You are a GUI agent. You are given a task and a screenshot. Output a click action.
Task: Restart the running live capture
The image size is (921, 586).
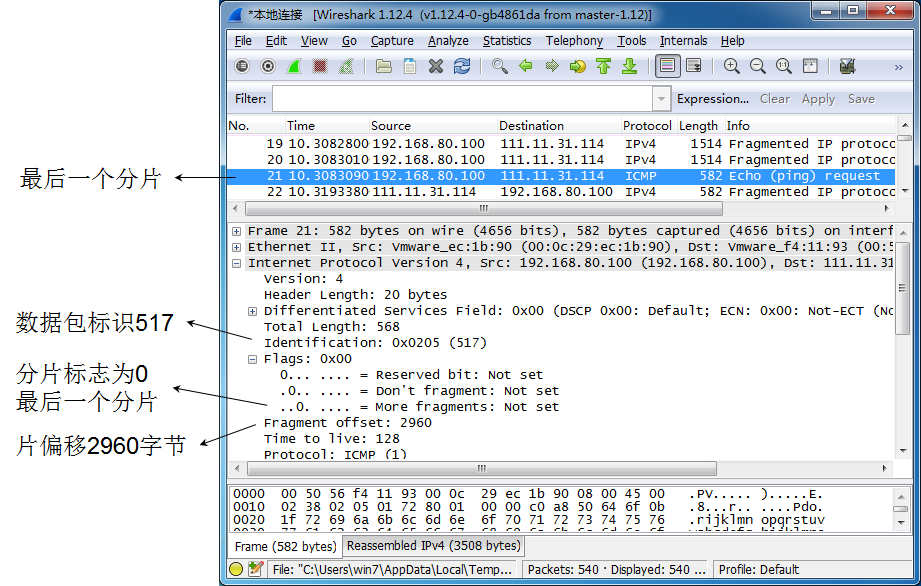(x=346, y=66)
